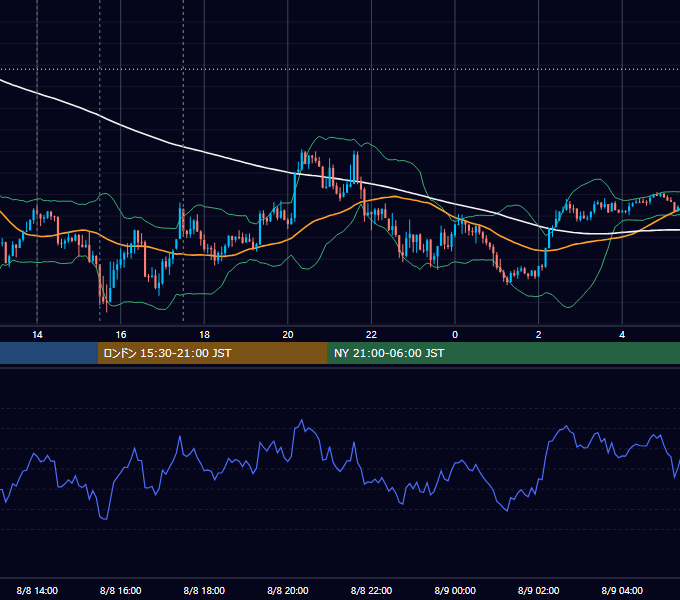Click the 8/9 02:00 timestamp label

(x=539, y=590)
